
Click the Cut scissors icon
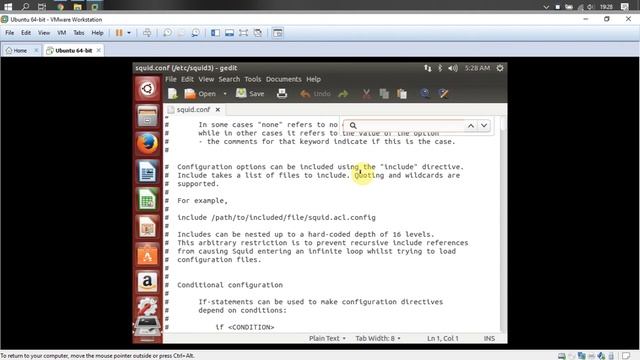367,94
